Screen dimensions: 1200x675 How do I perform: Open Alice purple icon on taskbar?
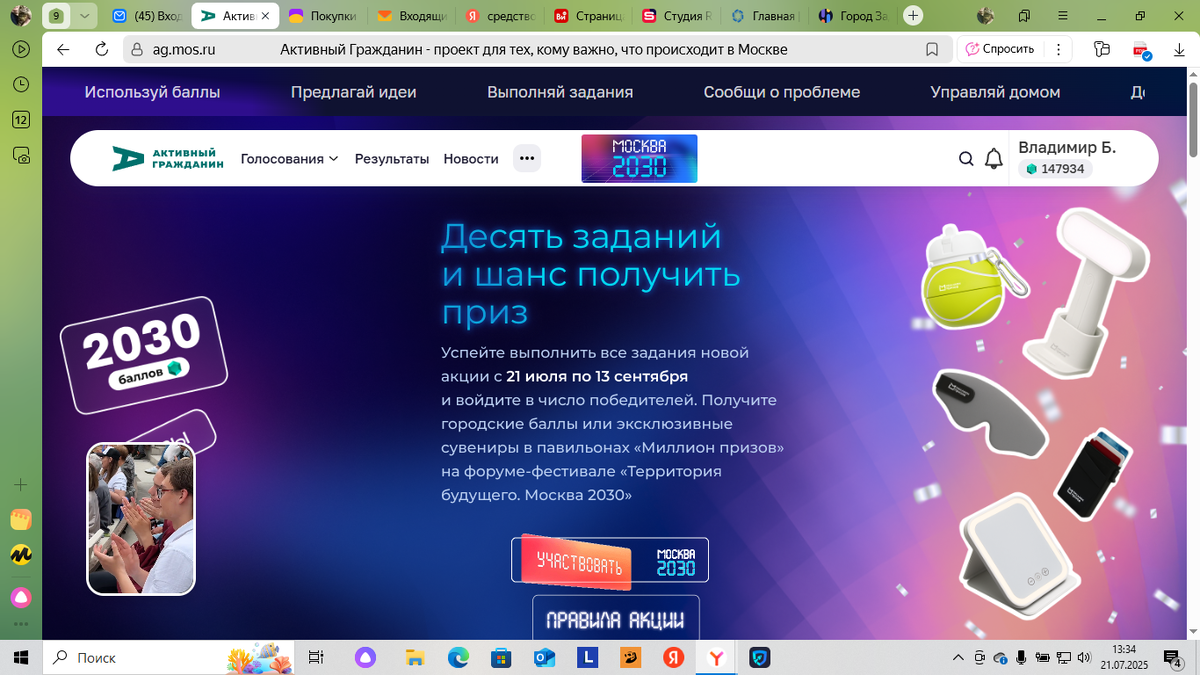click(366, 657)
